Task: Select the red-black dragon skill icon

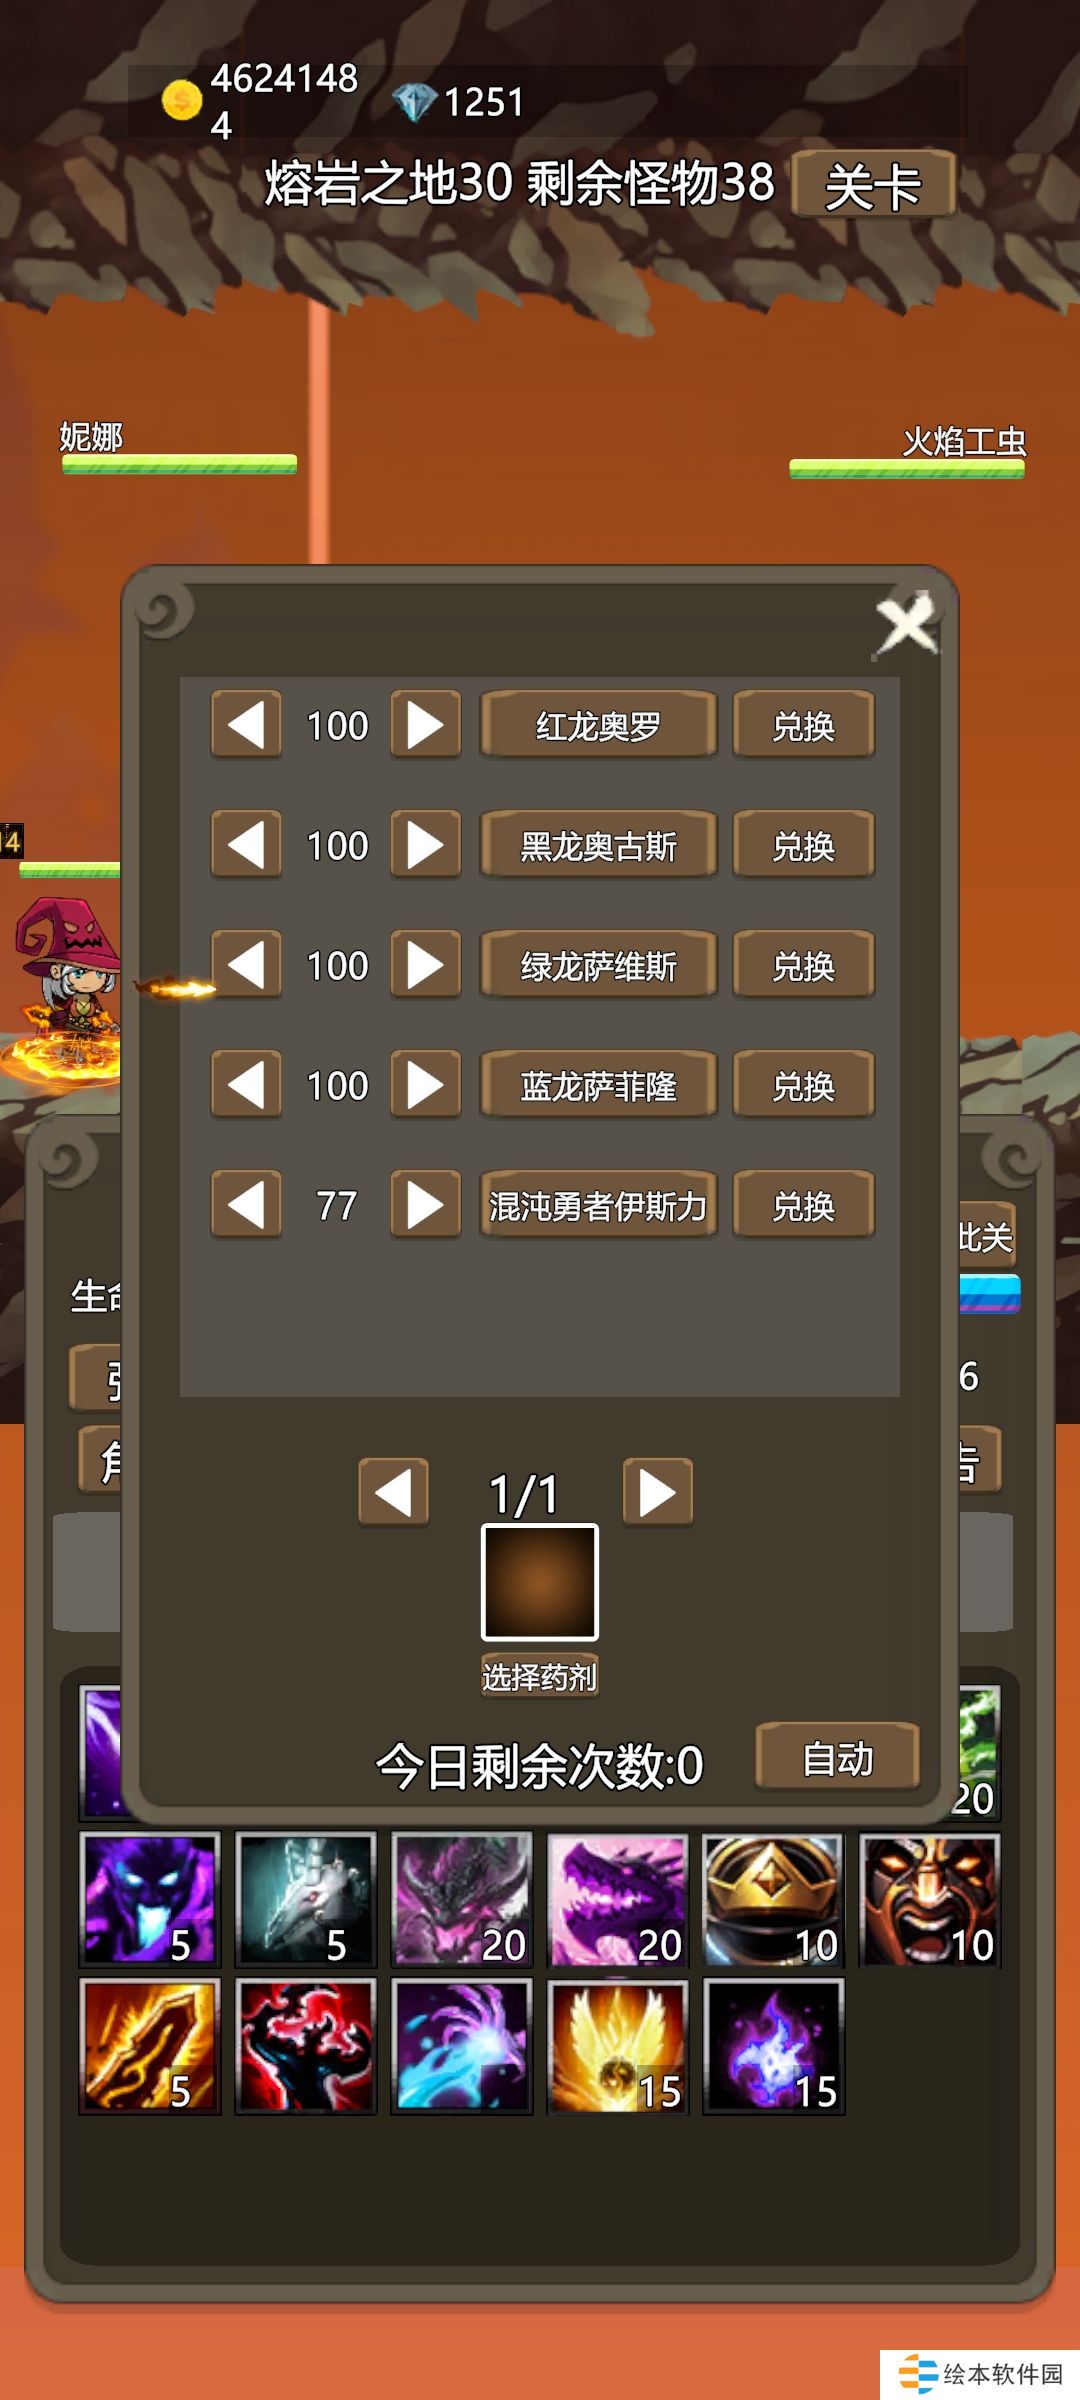Action: click(306, 2046)
